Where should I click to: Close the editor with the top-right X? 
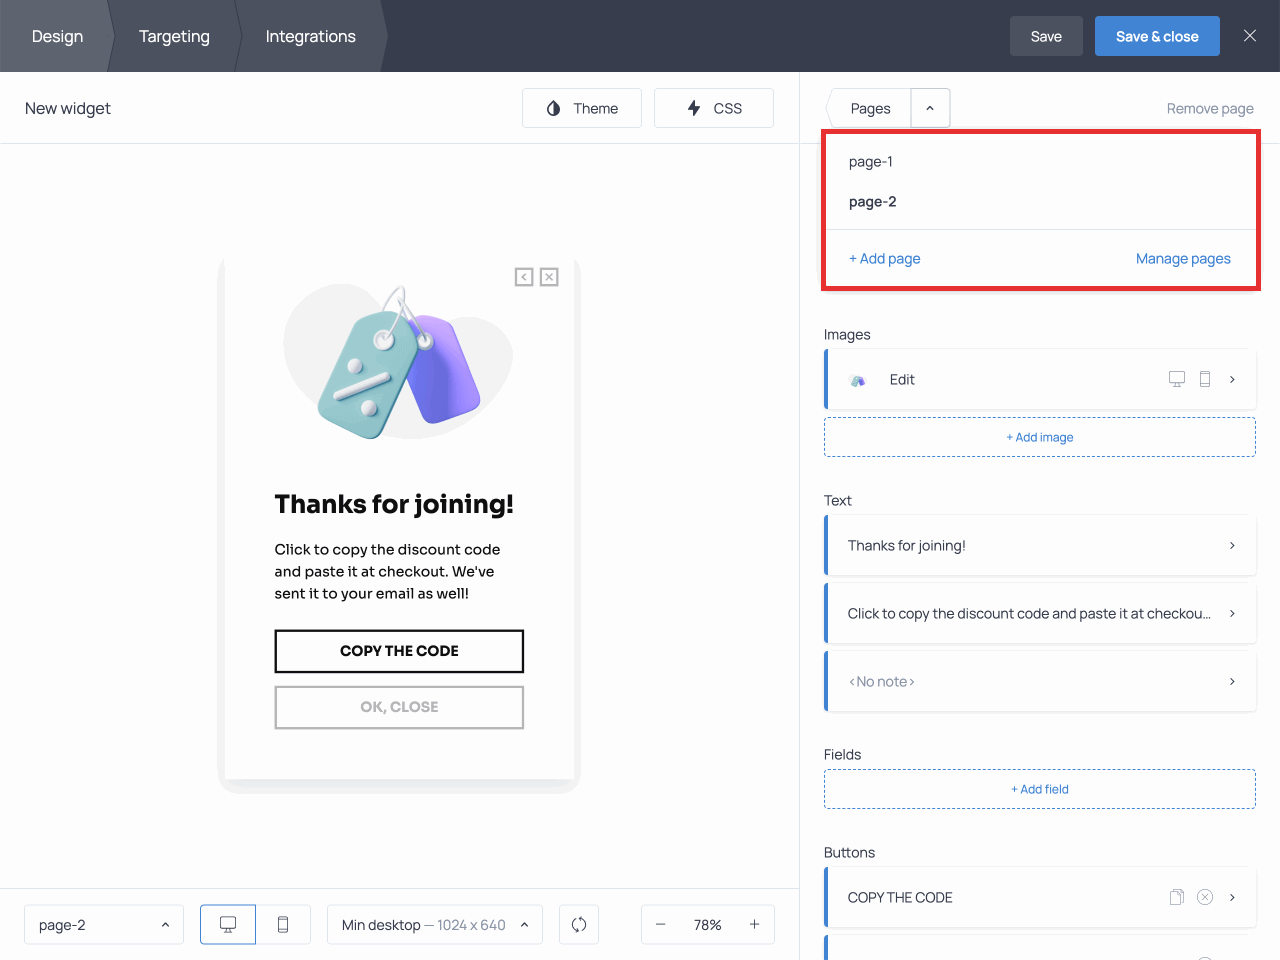(1250, 36)
